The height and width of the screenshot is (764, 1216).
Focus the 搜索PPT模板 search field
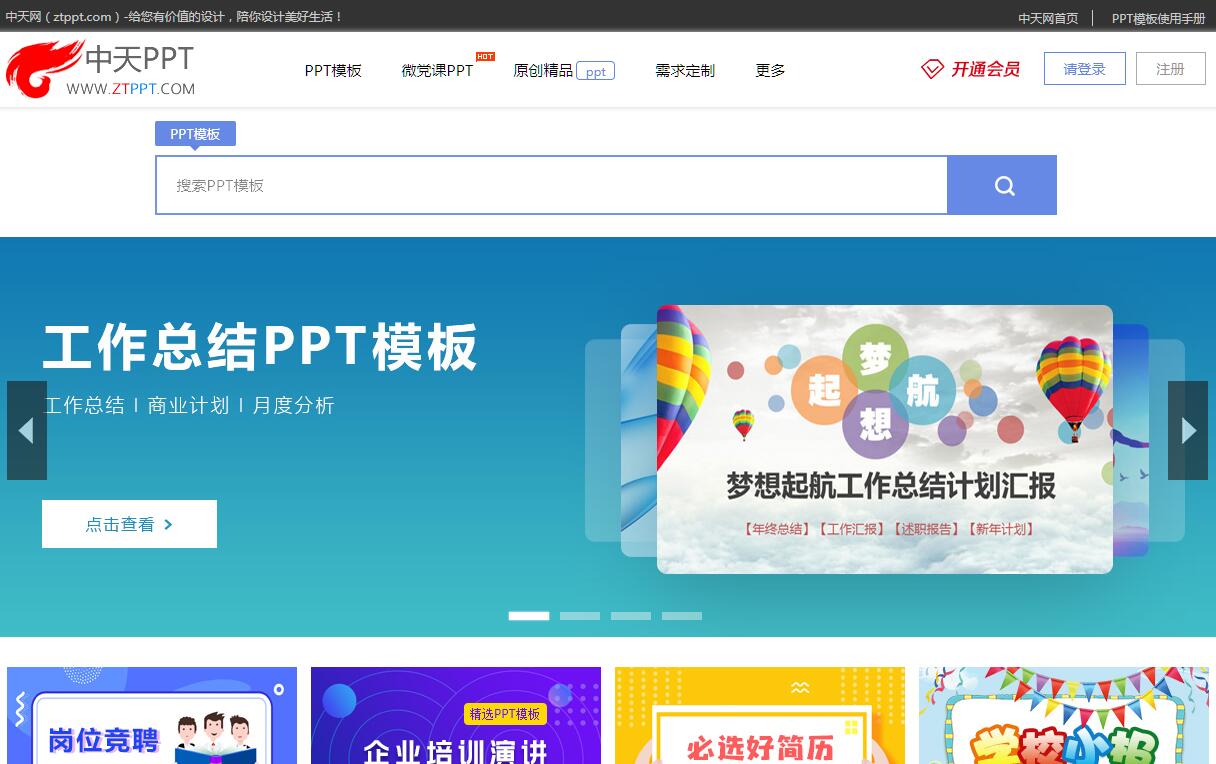click(x=550, y=185)
